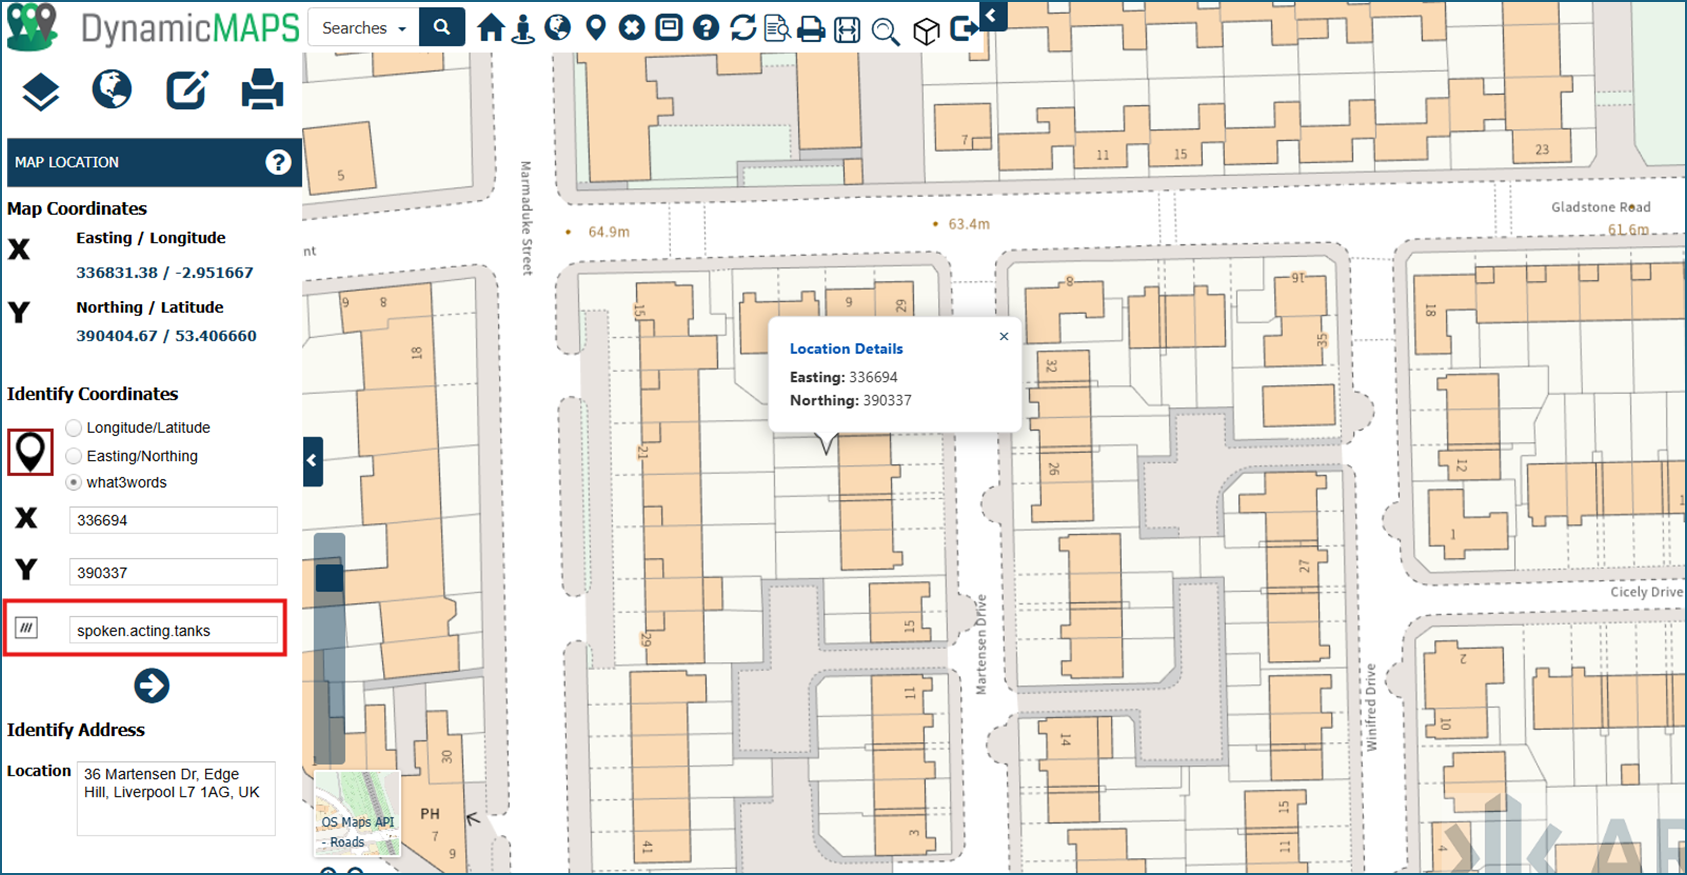Click the OS Maps API Roads thumbnail
Image resolution: width=1687 pixels, height=875 pixels.
[x=357, y=813]
